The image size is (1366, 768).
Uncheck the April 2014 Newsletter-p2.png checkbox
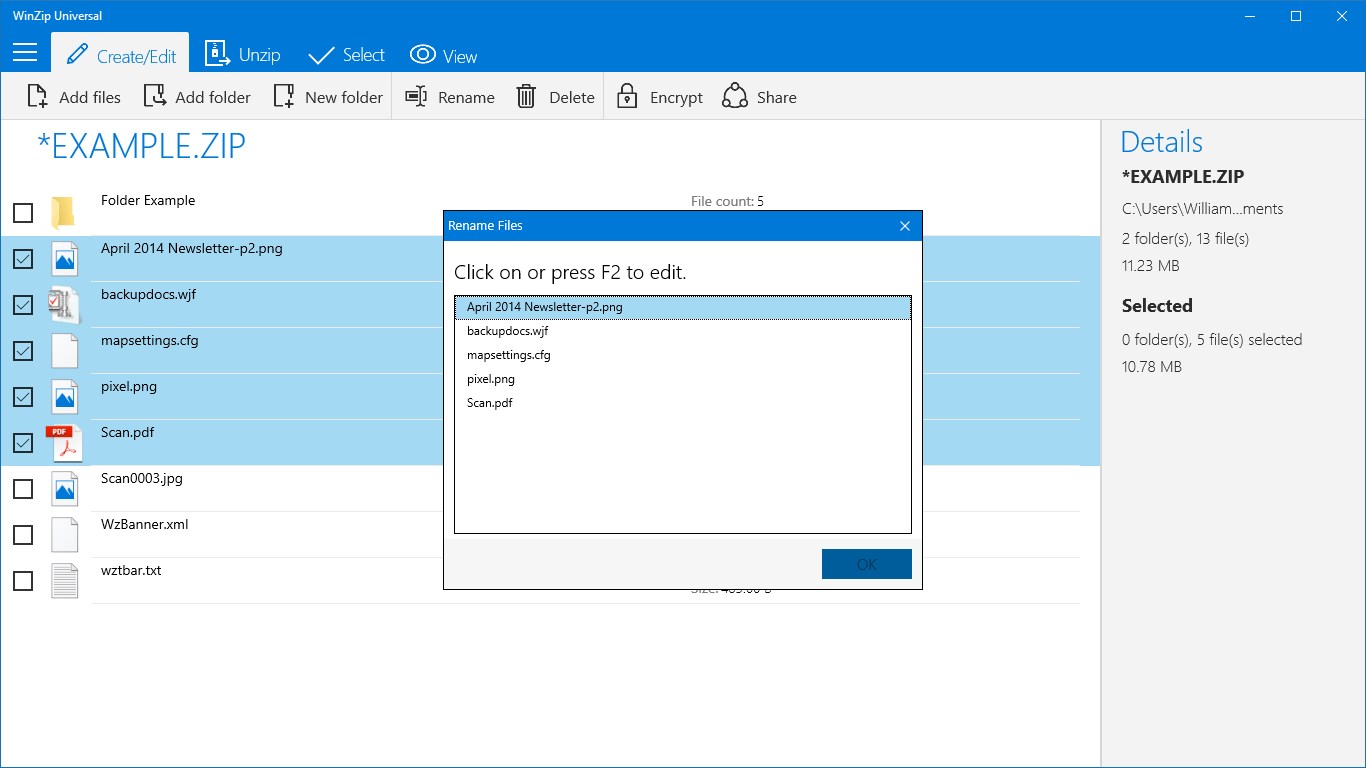(x=22, y=258)
